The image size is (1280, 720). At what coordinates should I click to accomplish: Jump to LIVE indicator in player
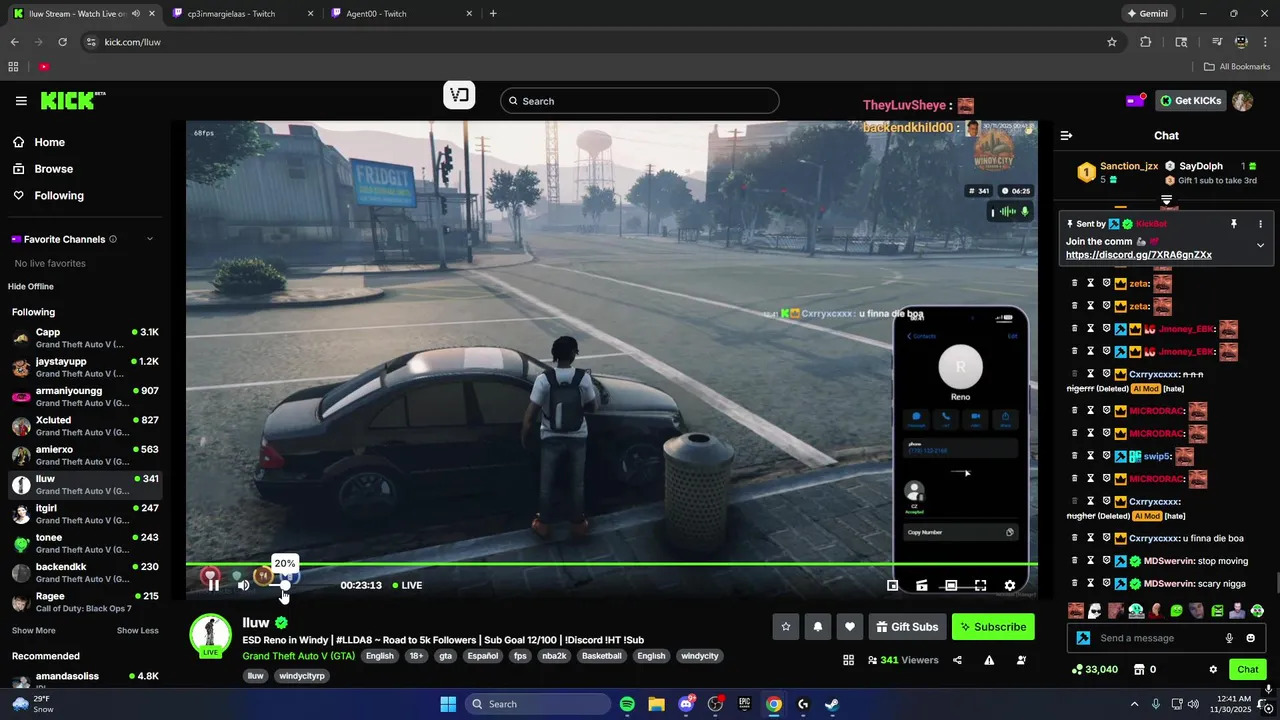coord(407,585)
